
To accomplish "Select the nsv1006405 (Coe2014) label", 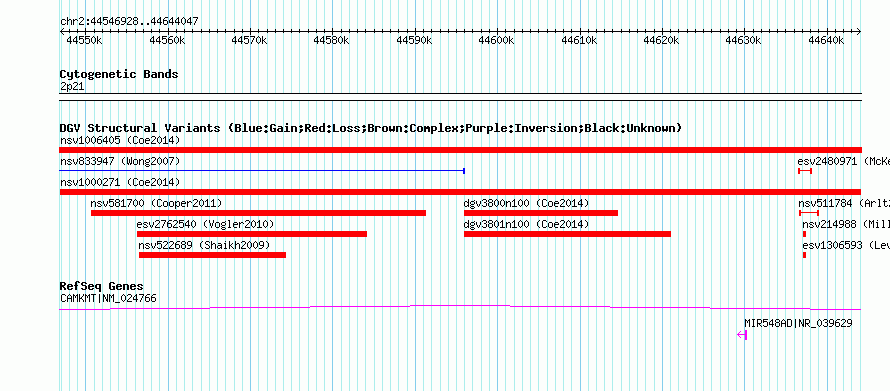I will point(120,140).
